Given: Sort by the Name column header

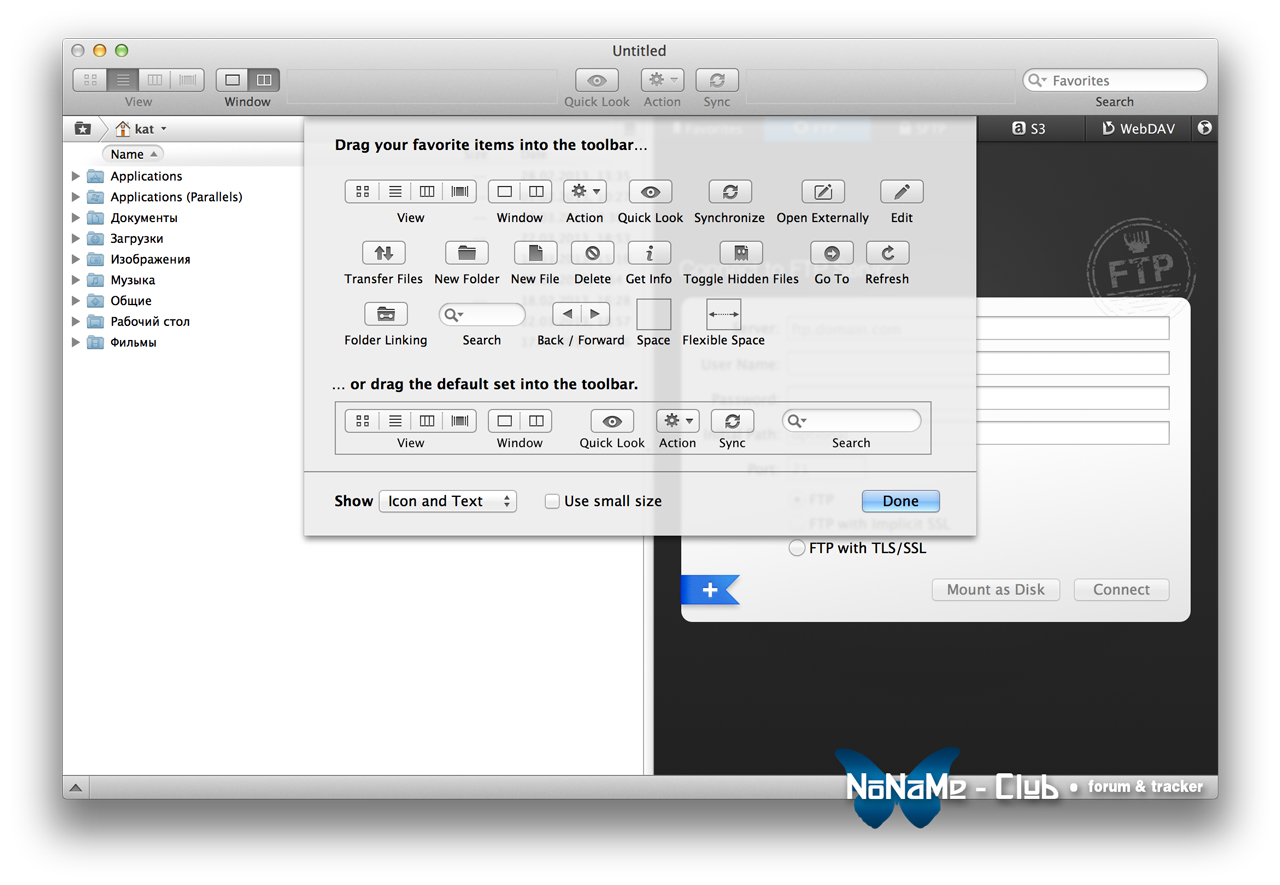Looking at the screenshot, I should (132, 154).
